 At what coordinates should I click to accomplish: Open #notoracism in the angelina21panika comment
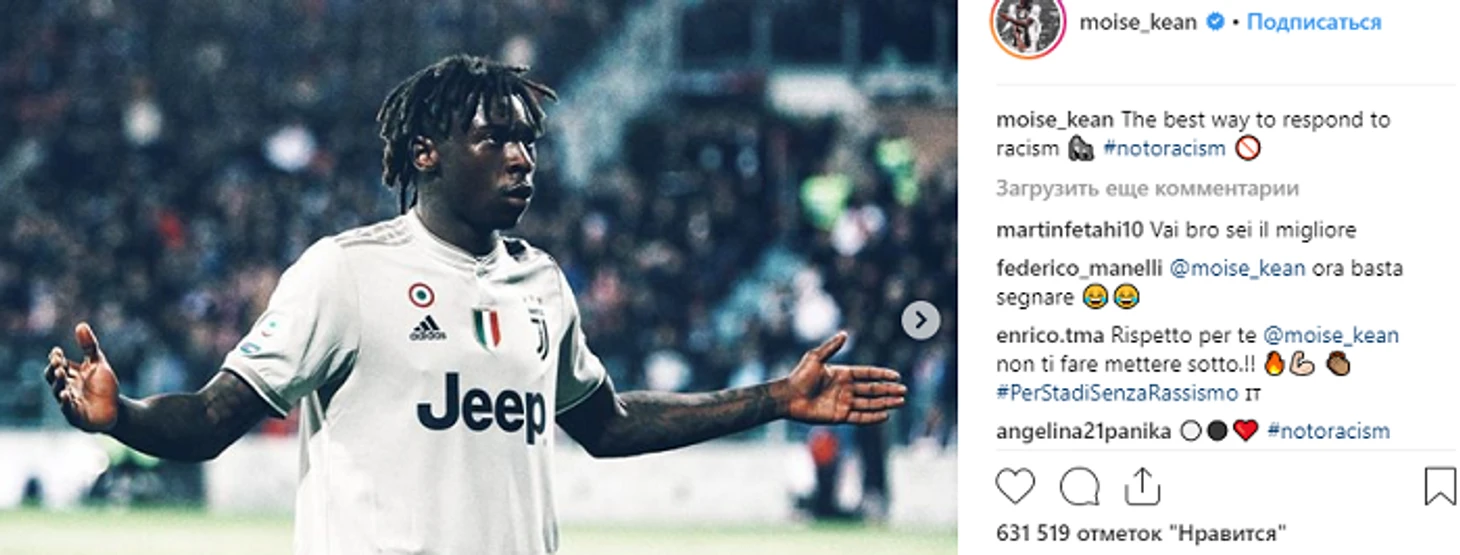(x=1328, y=432)
